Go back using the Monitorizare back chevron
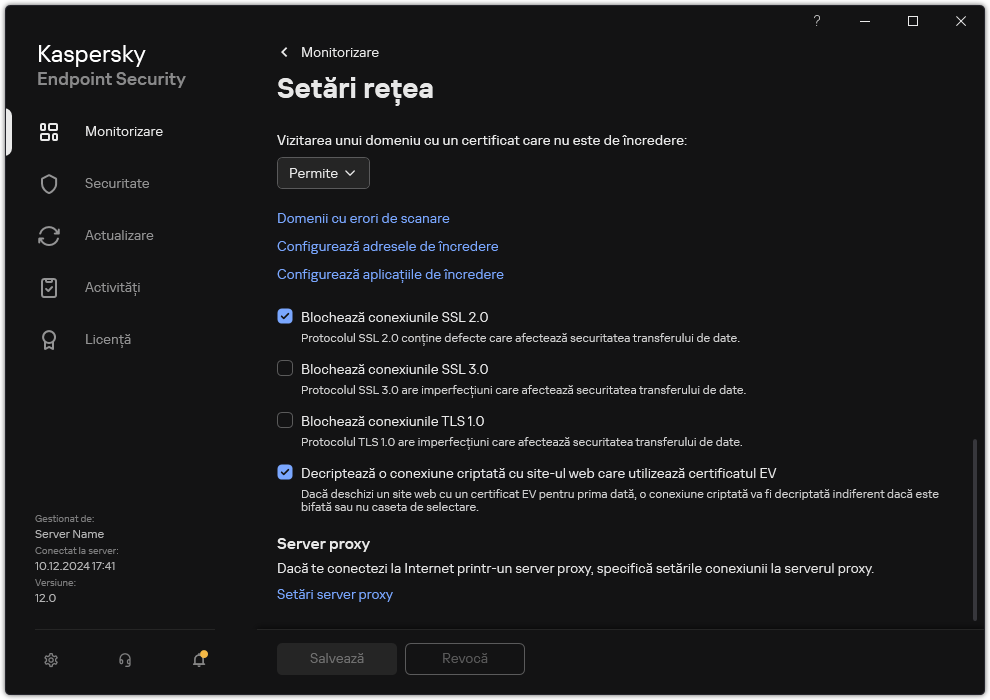The width and height of the screenshot is (990, 700). pos(284,52)
